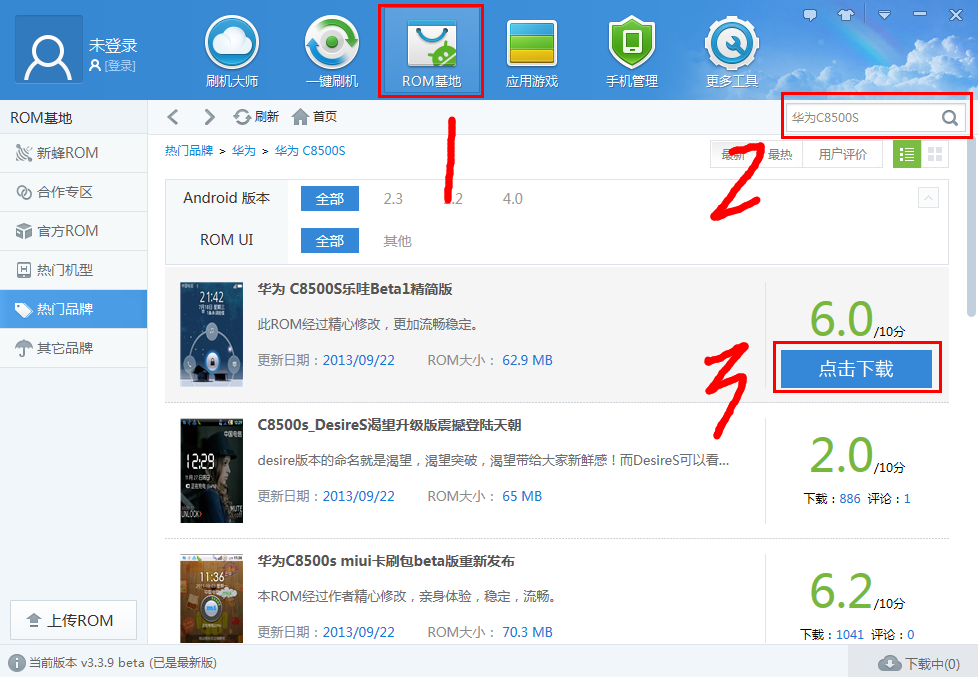Open the 更多工具 wrench icon
This screenshot has height=677, width=978.
point(732,52)
